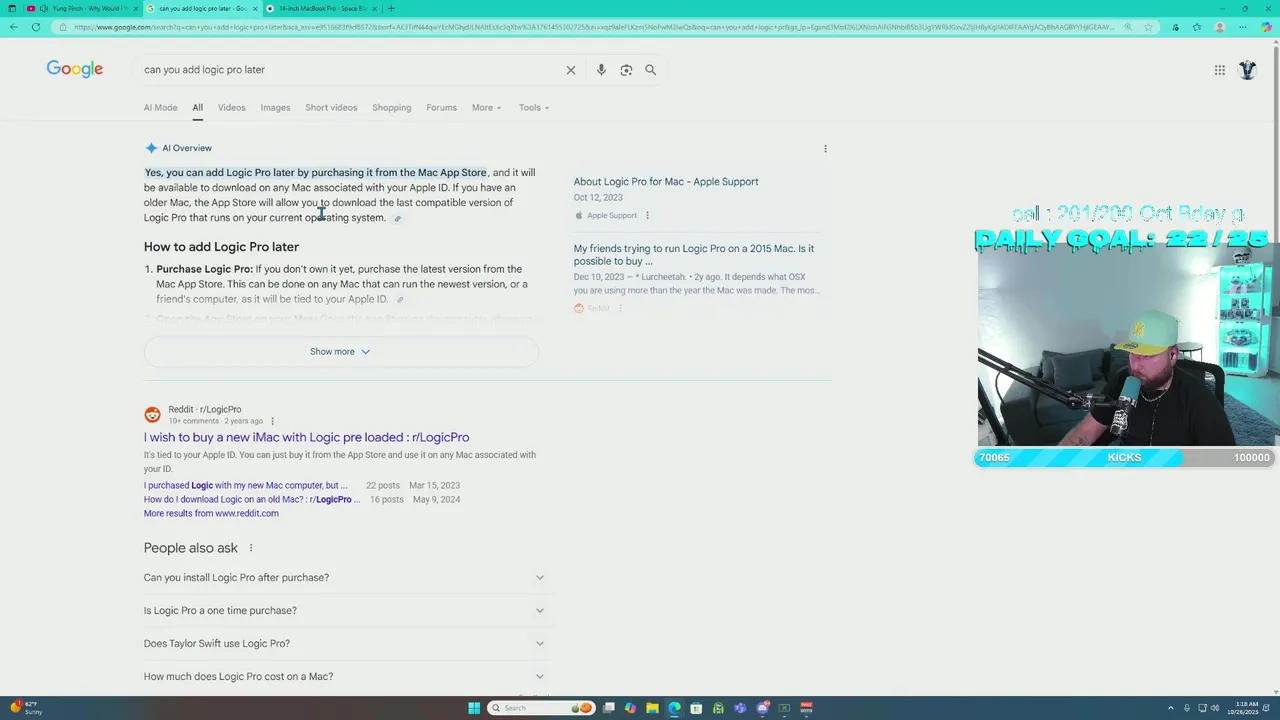The width and height of the screenshot is (1280, 720).
Task: Switch to Shopping results tab
Action: pyautogui.click(x=392, y=108)
